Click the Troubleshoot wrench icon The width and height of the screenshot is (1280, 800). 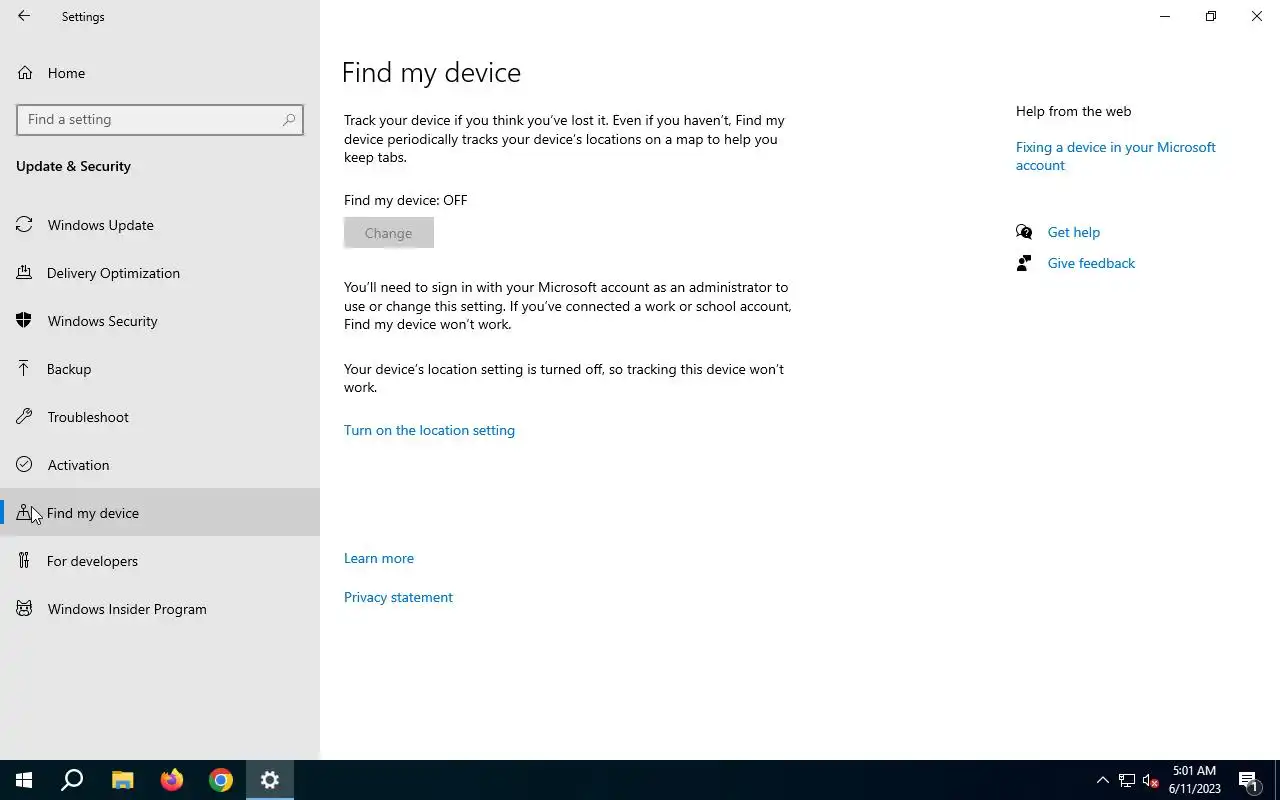coord(25,417)
